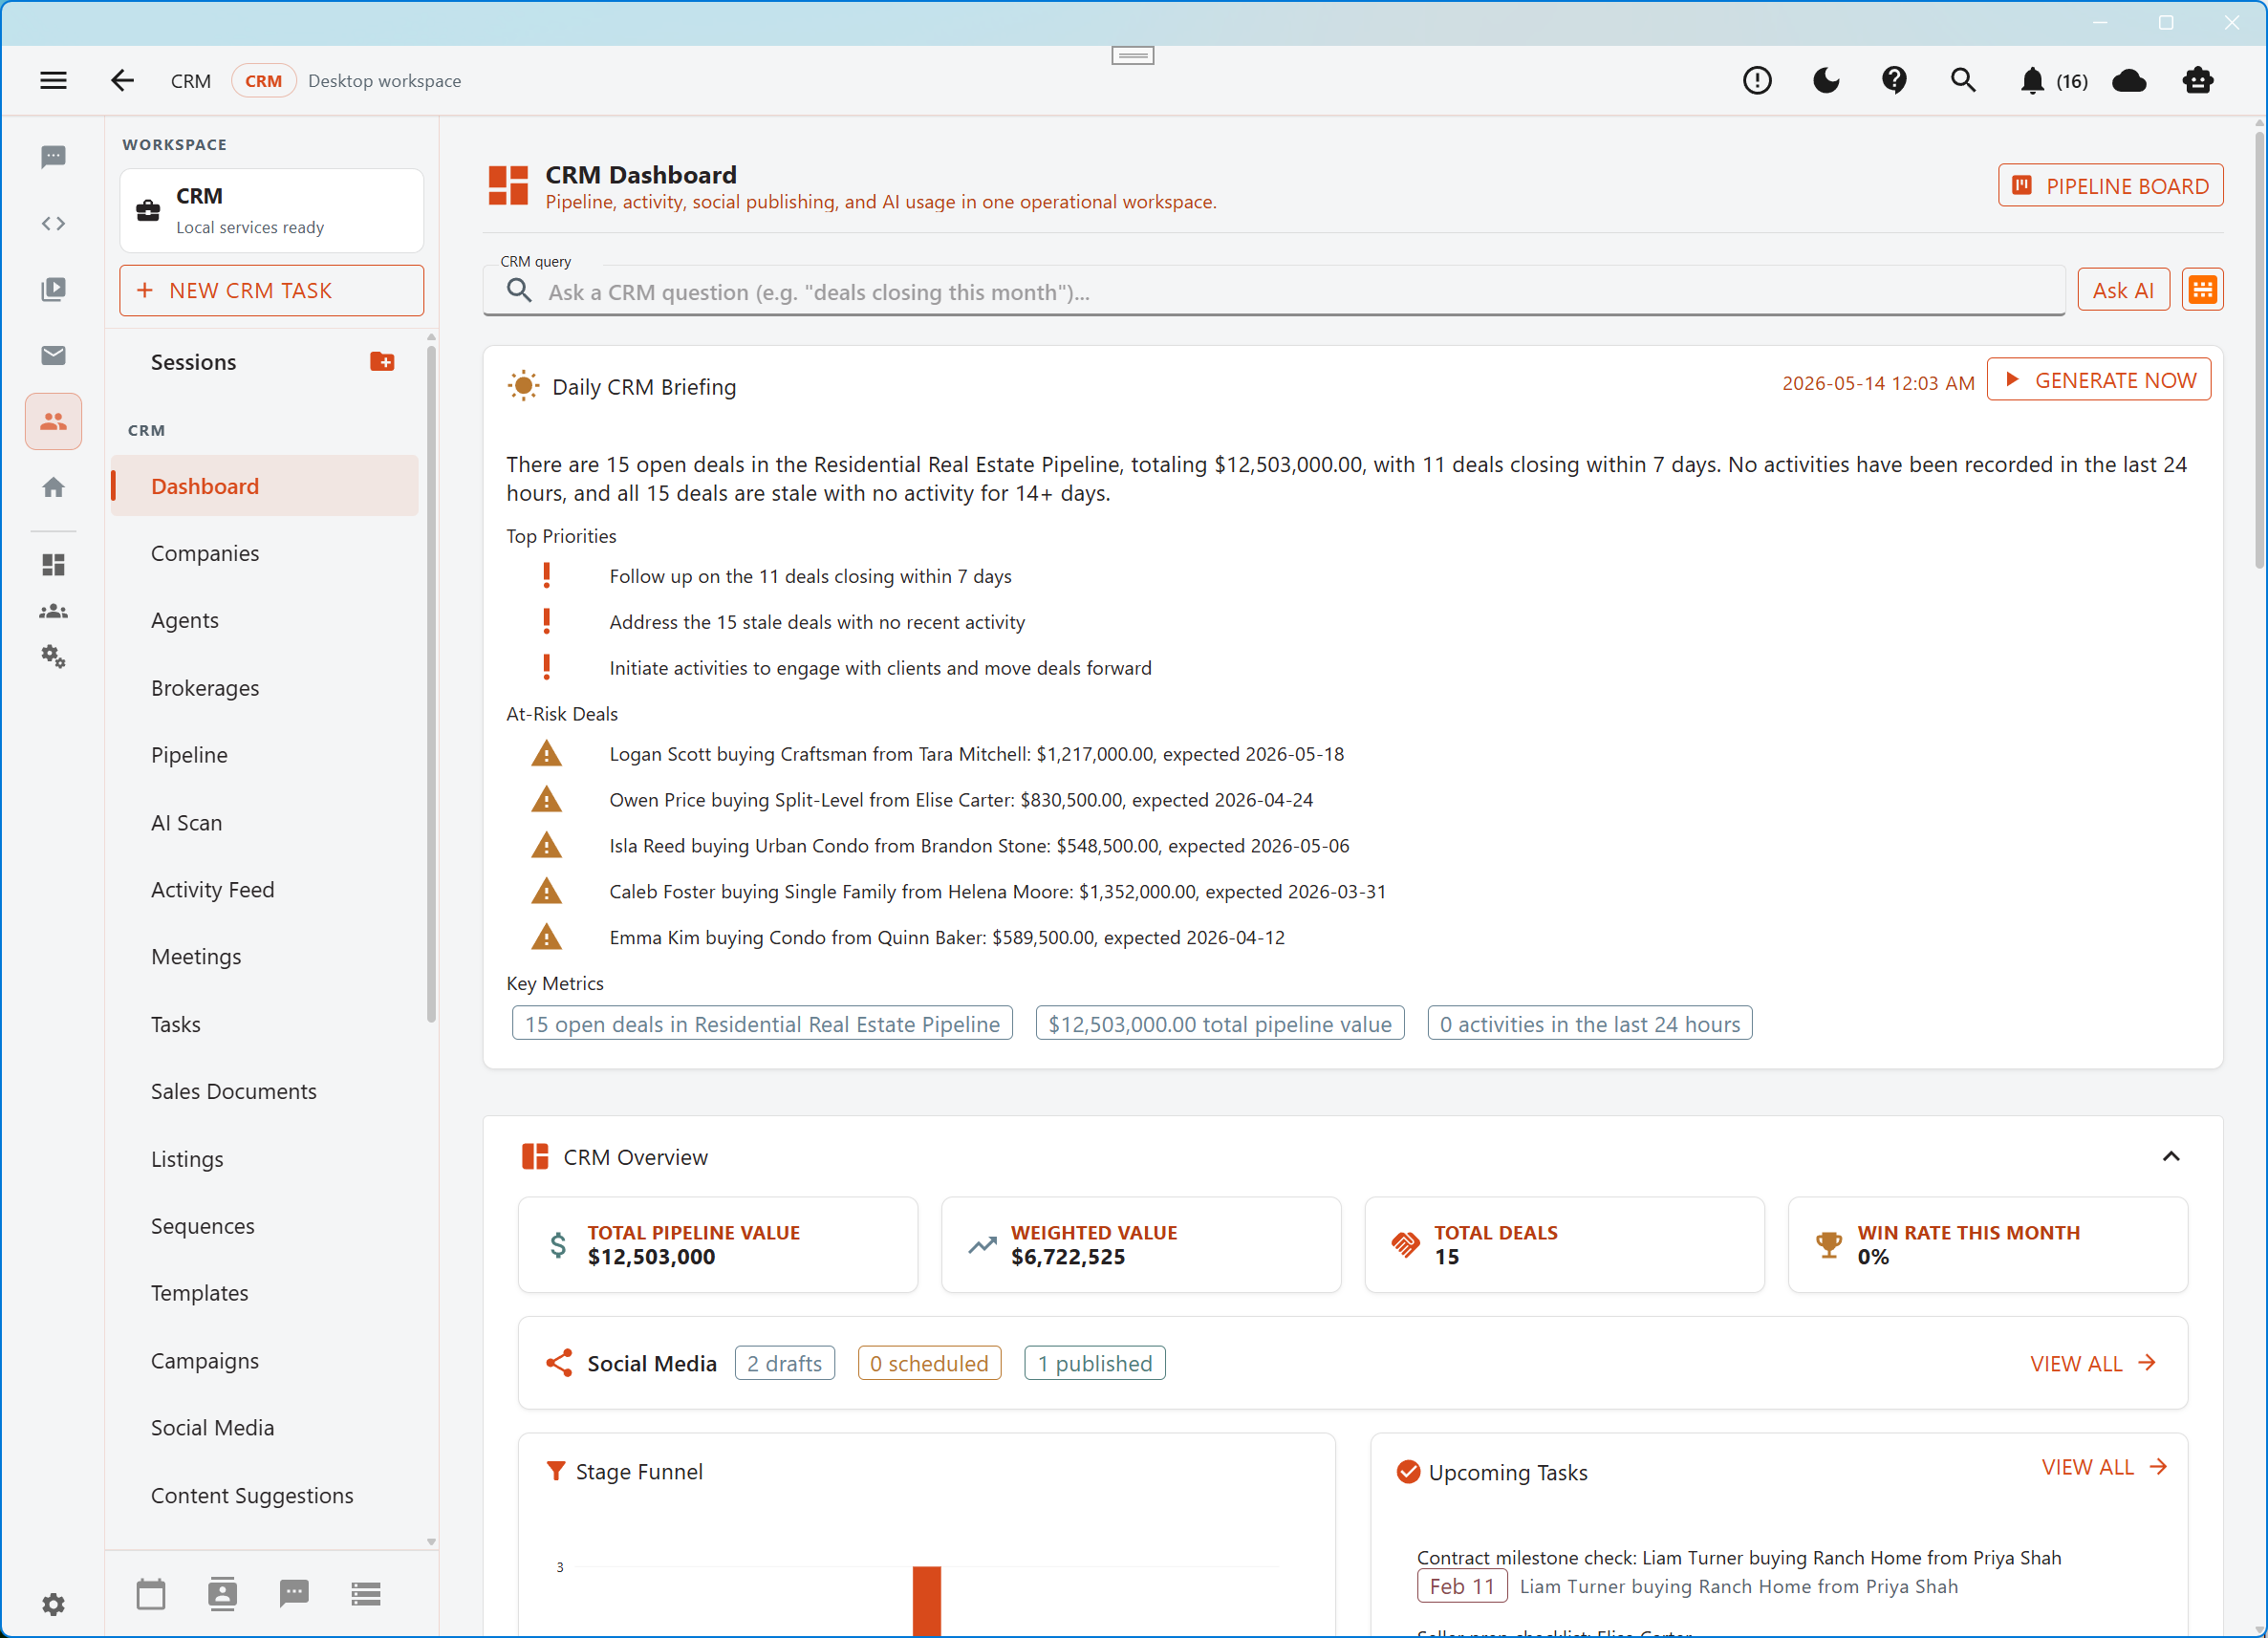Screen dimensions: 2268x1638
Task: Open contact card icon in bottom toolbar
Action: (222, 1594)
